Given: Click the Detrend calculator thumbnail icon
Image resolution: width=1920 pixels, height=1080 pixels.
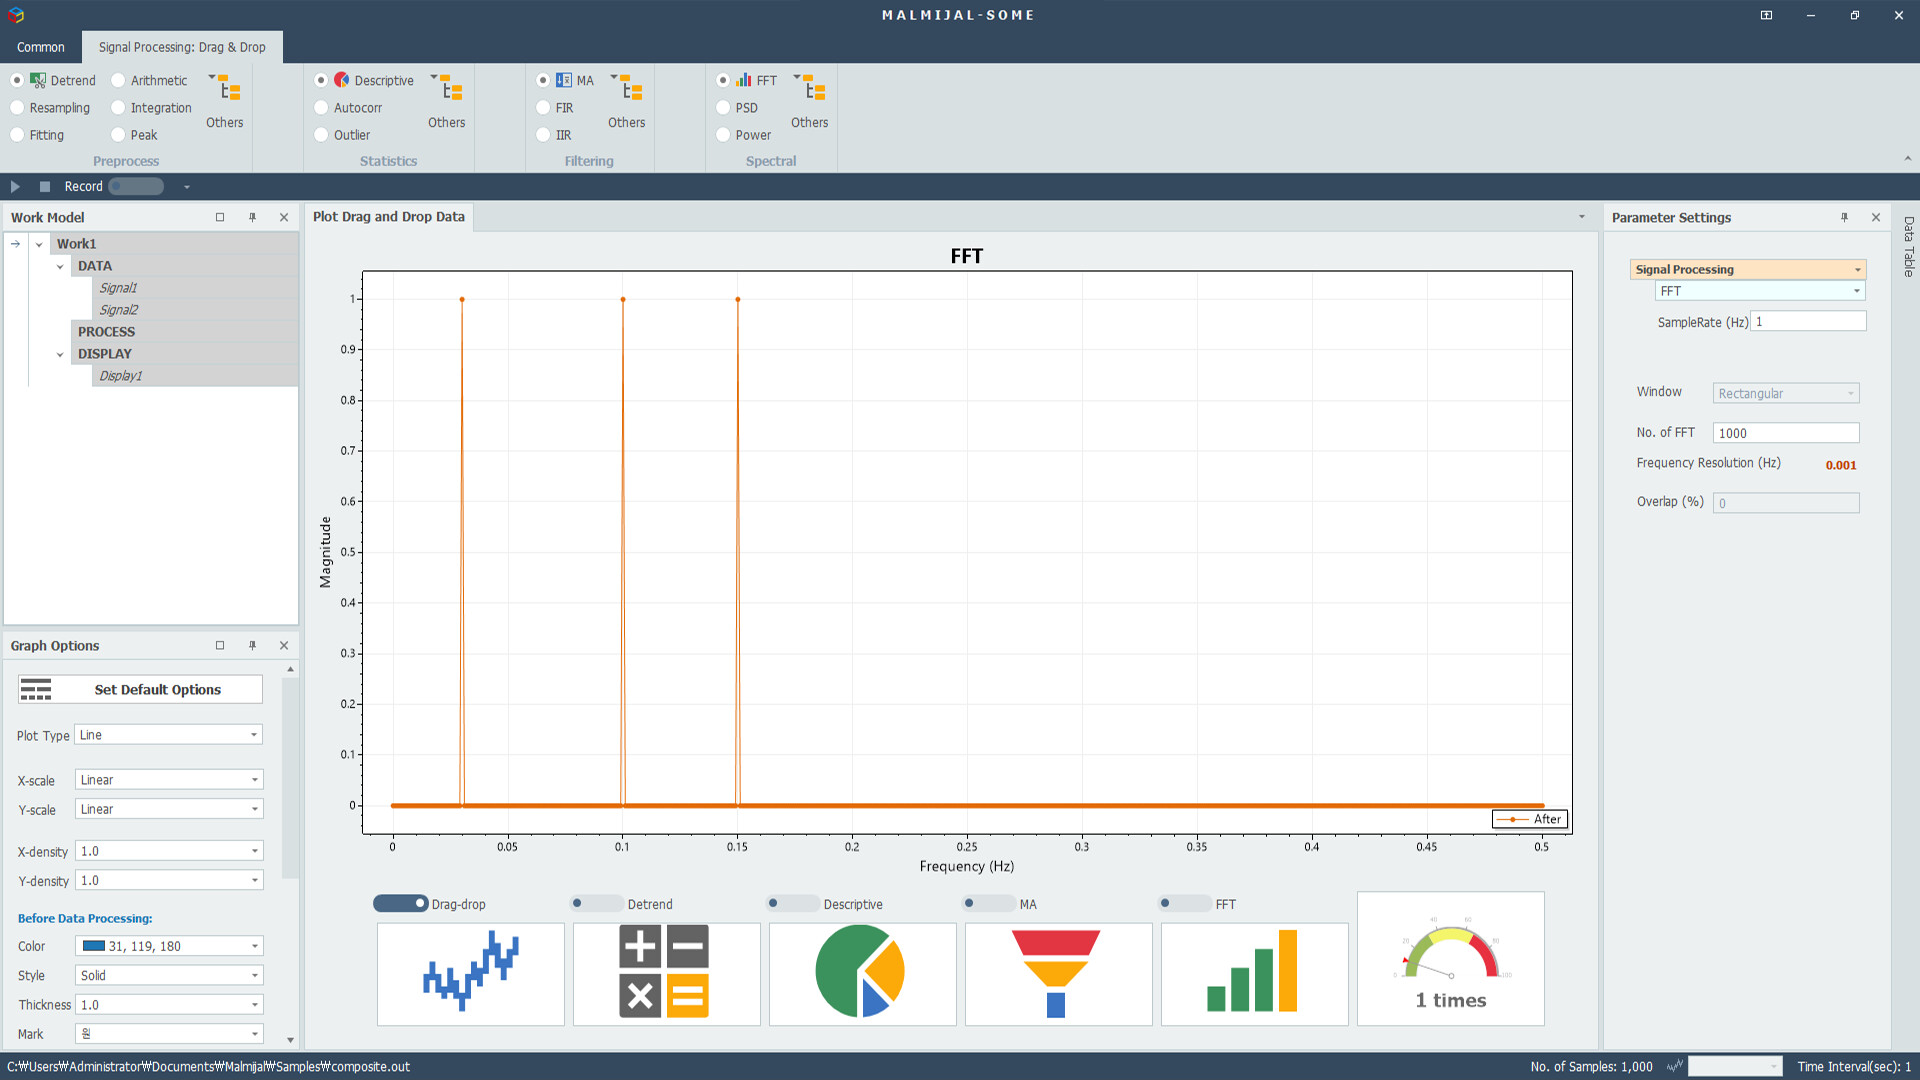Looking at the screenshot, I should pyautogui.click(x=665, y=973).
